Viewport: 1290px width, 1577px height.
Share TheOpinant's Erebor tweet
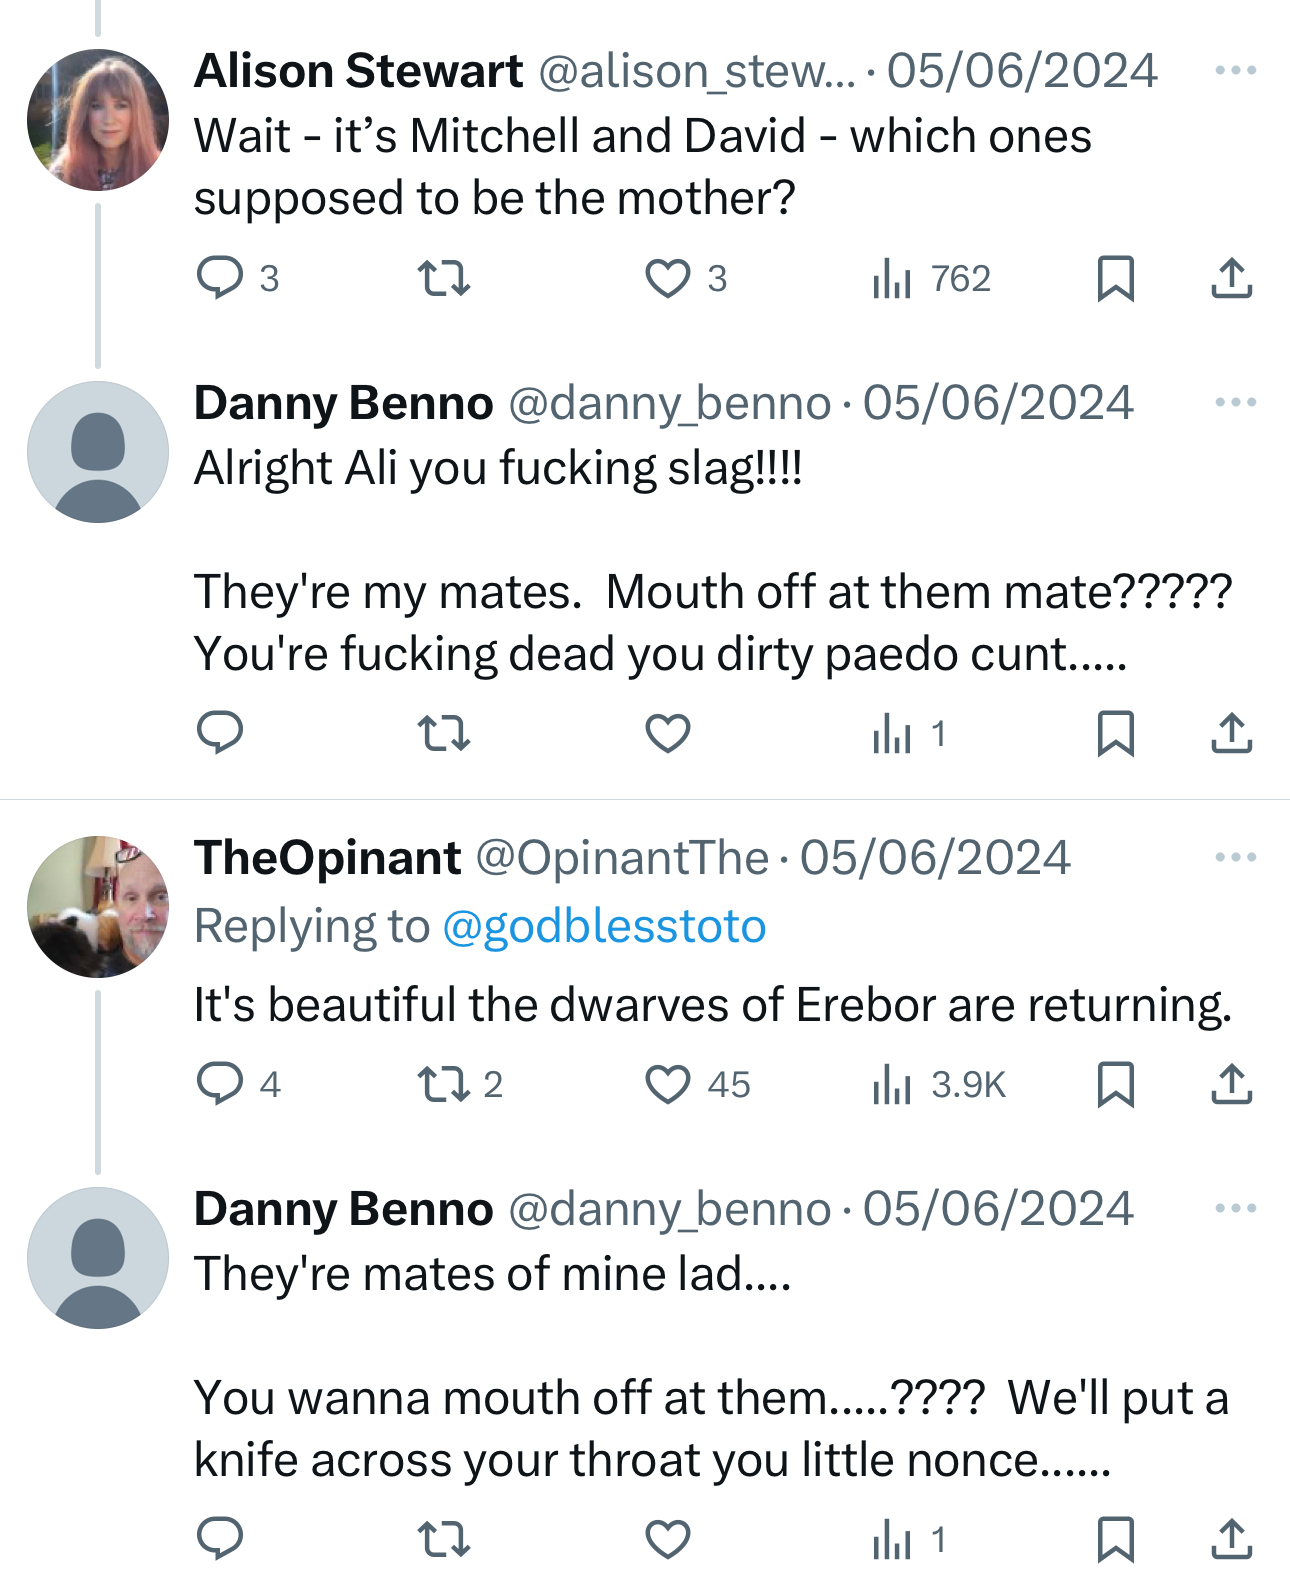1231,1084
